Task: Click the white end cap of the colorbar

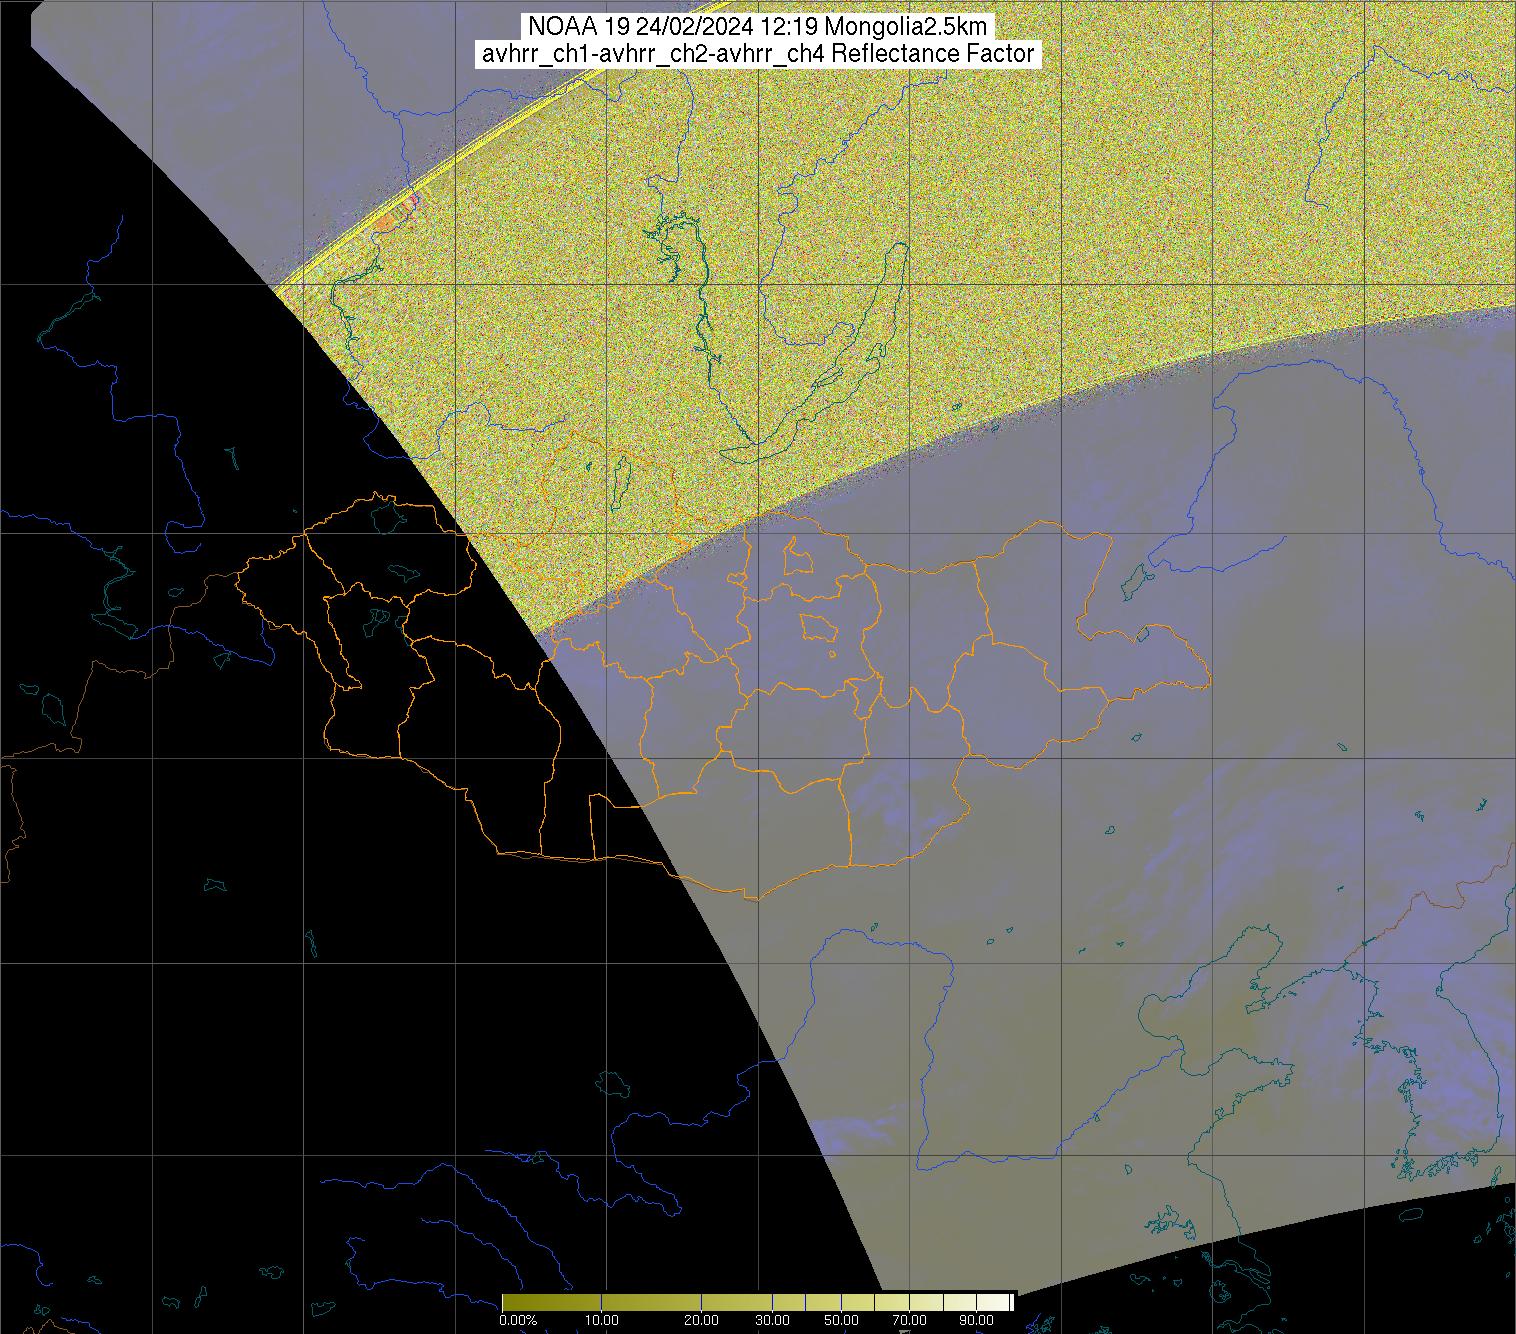Action: (x=1013, y=1302)
